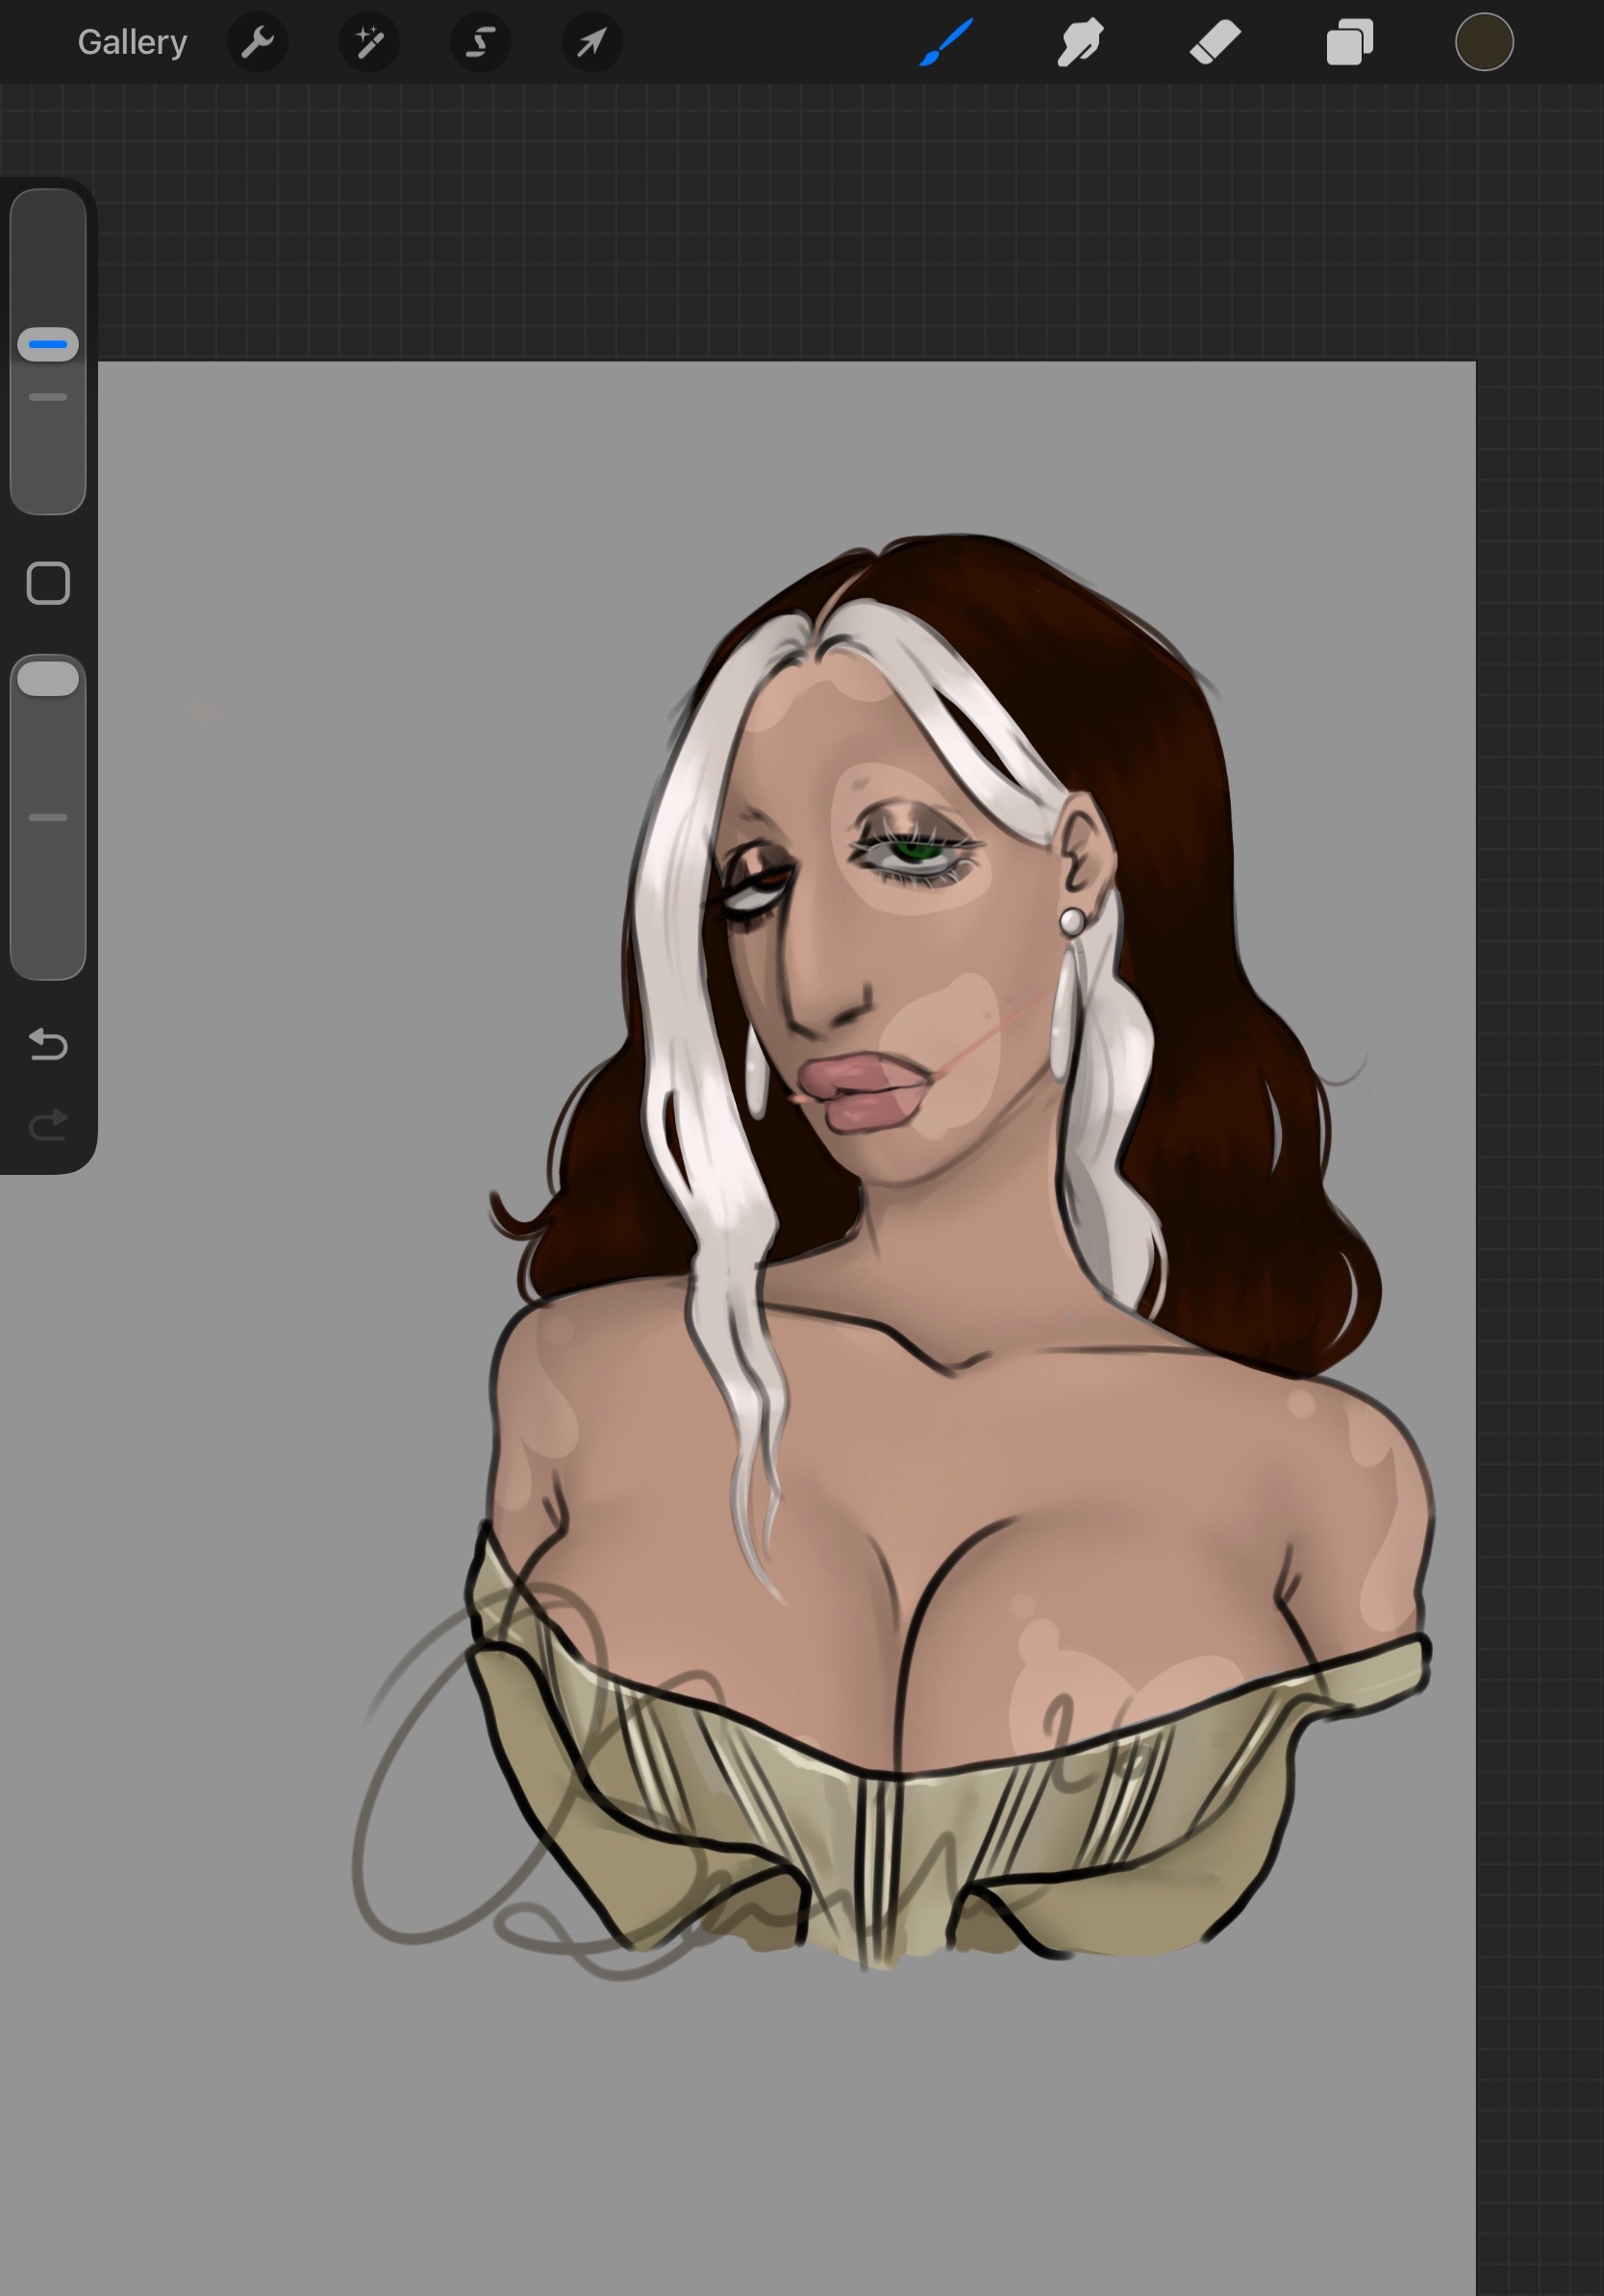1604x2296 pixels.
Task: Tap the Undo arrow
Action: [48, 1044]
